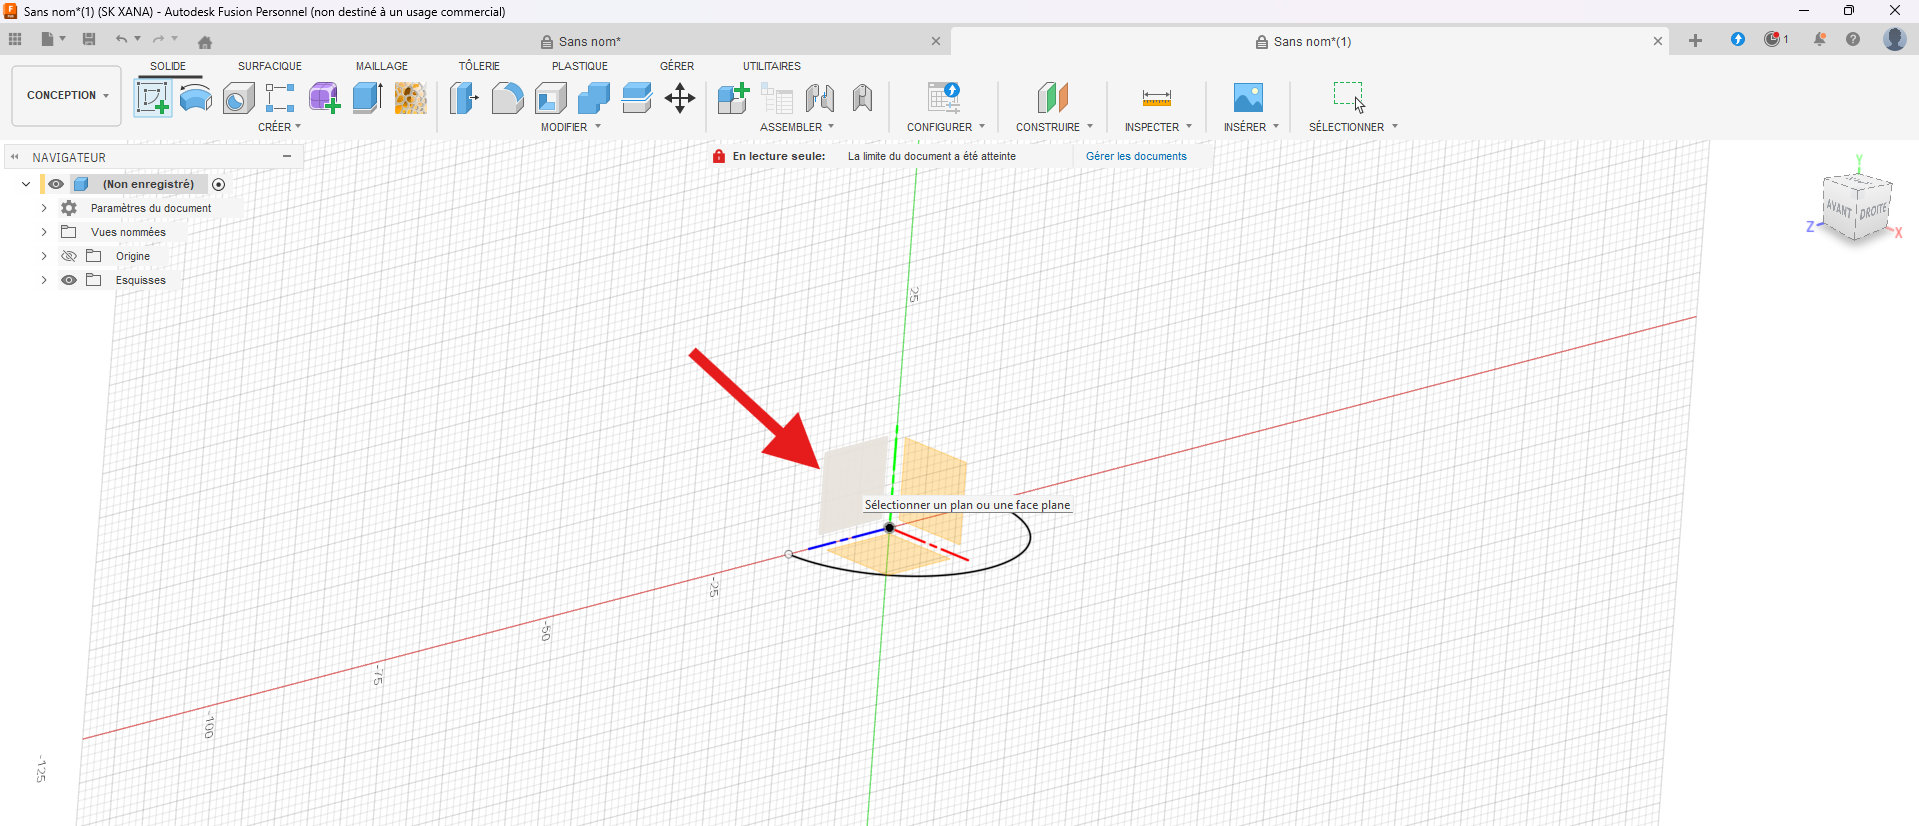Go to the Home icon
1919x826 pixels.
205,42
